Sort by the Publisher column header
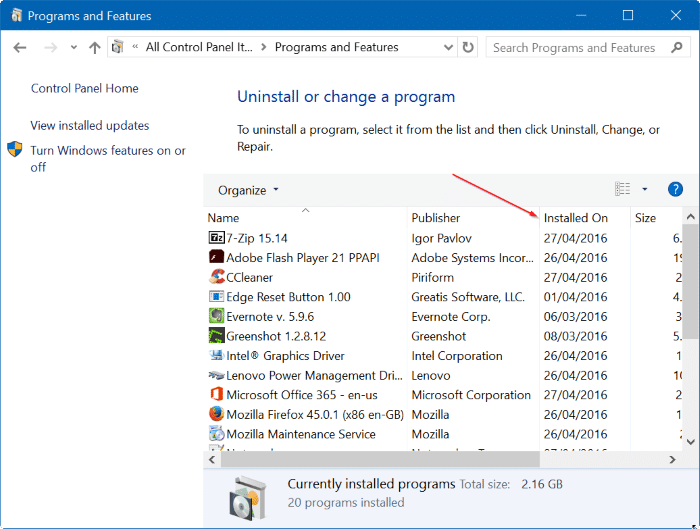Screen dimensions: 700x529 [473, 218]
